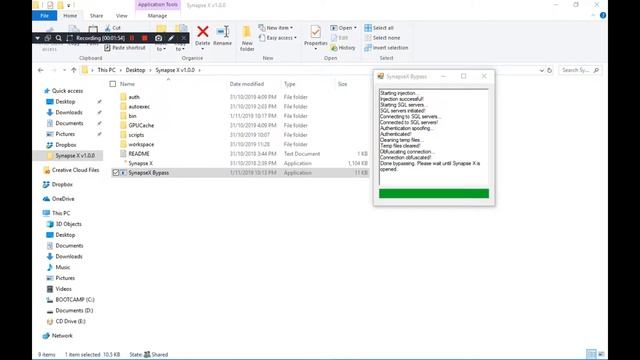640x360 pixels.
Task: Sort by the Type column header
Action: [289, 84]
